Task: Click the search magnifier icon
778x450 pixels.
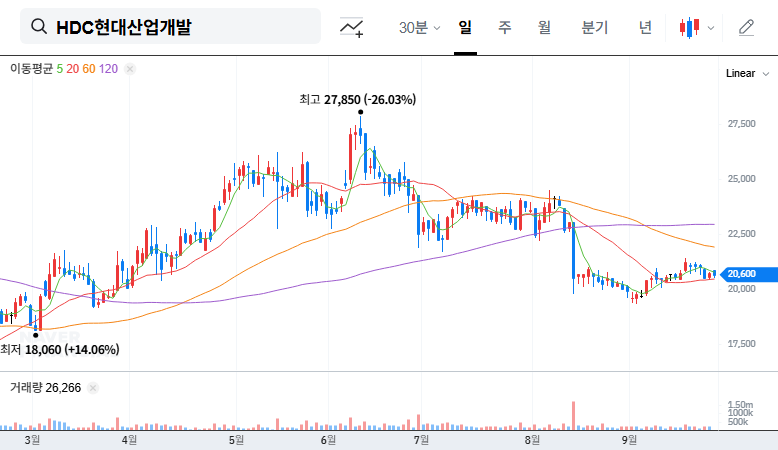Action: pyautogui.click(x=39, y=26)
